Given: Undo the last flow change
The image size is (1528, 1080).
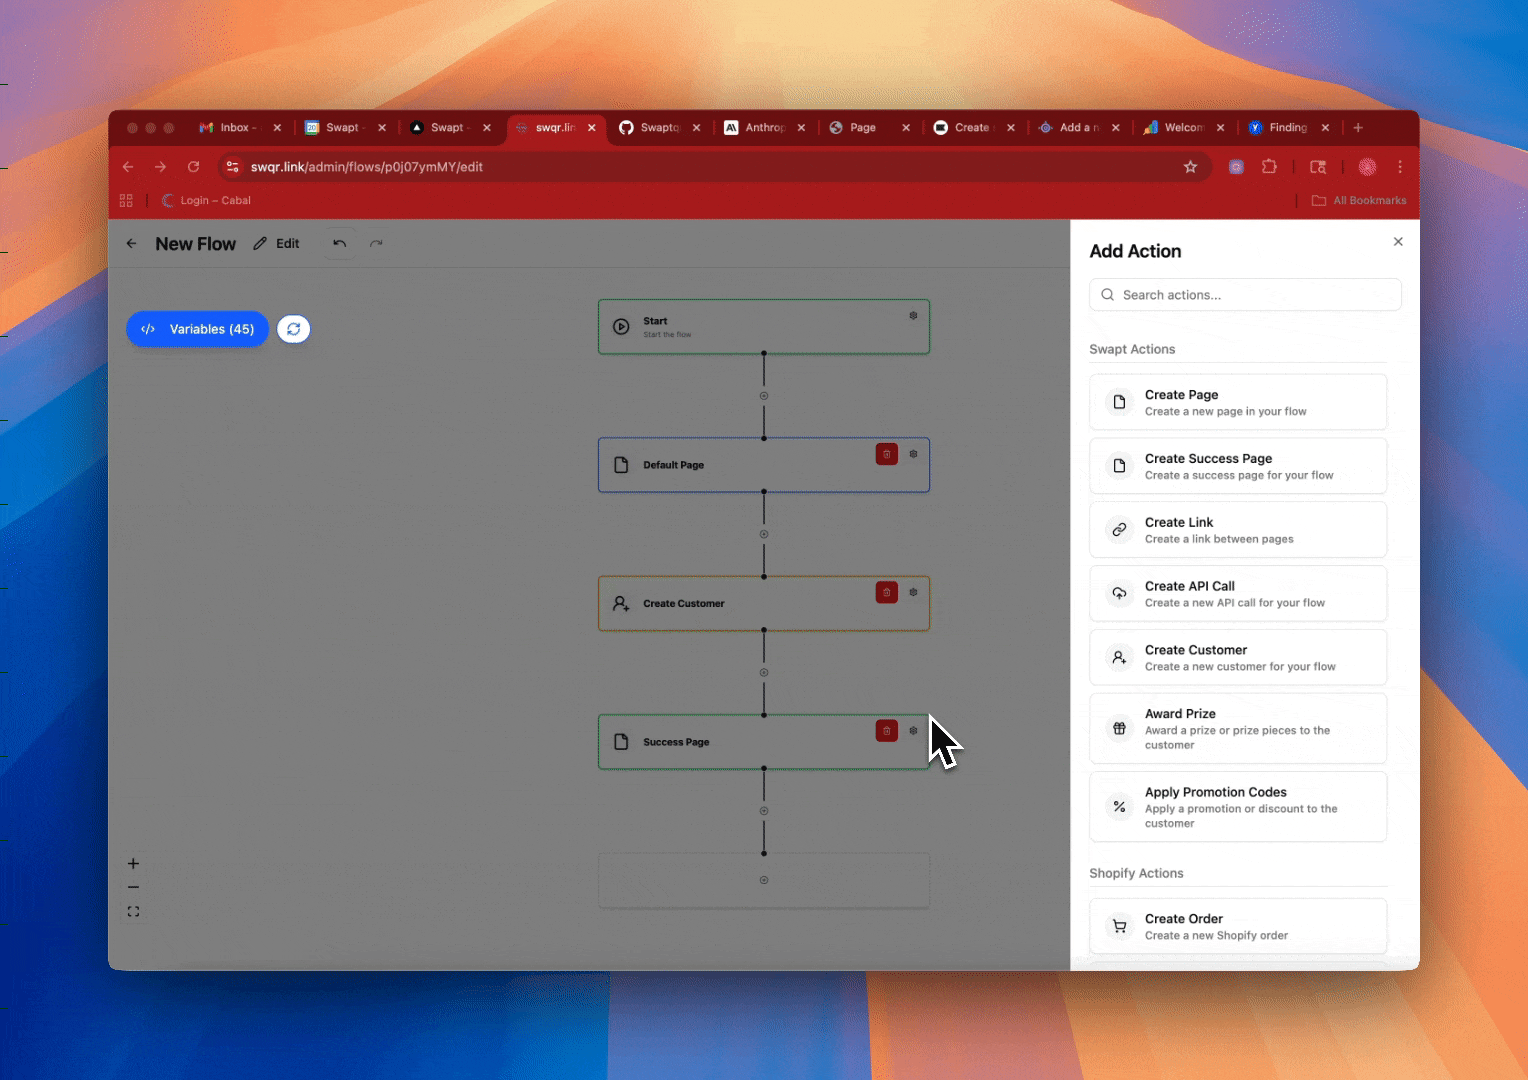Looking at the screenshot, I should [x=340, y=244].
